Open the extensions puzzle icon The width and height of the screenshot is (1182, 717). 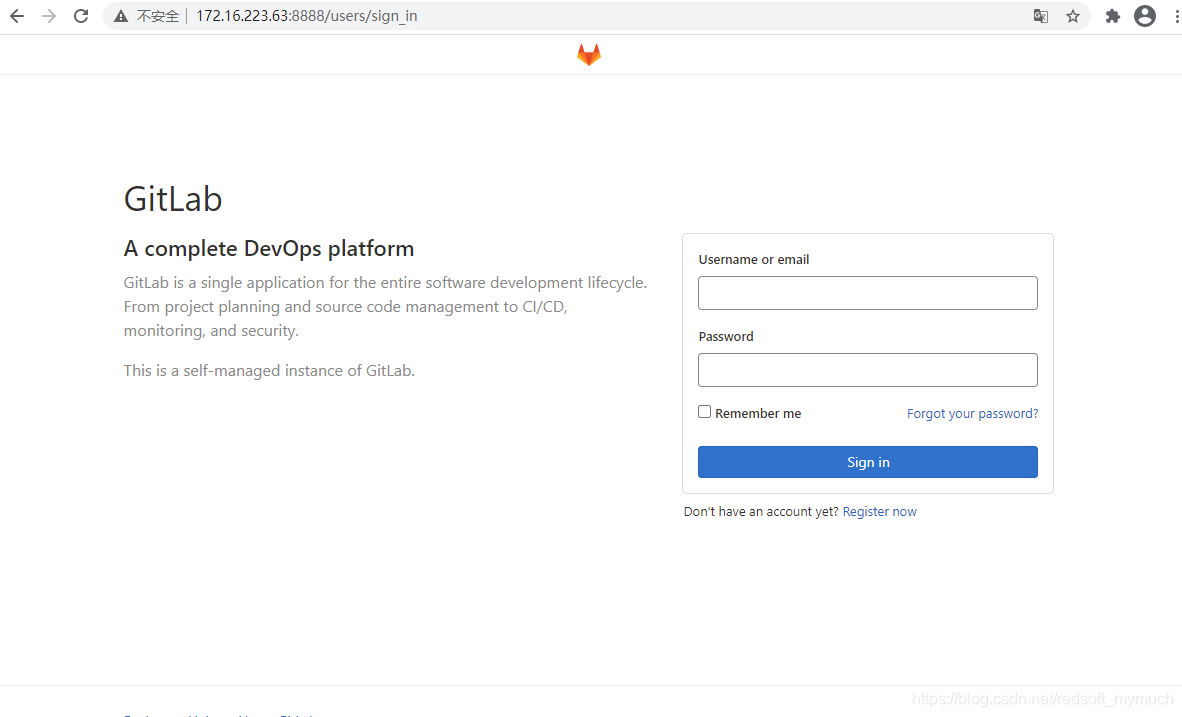pos(1113,16)
